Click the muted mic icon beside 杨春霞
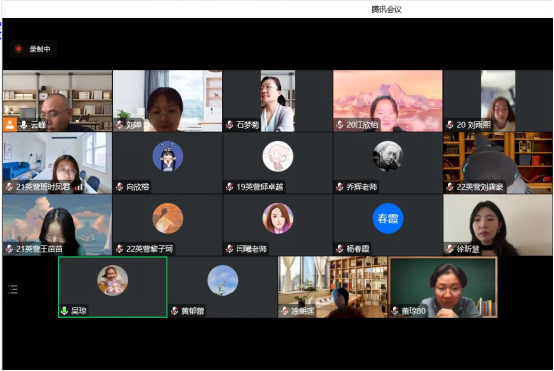The width and height of the screenshot is (554, 371). coord(340,249)
